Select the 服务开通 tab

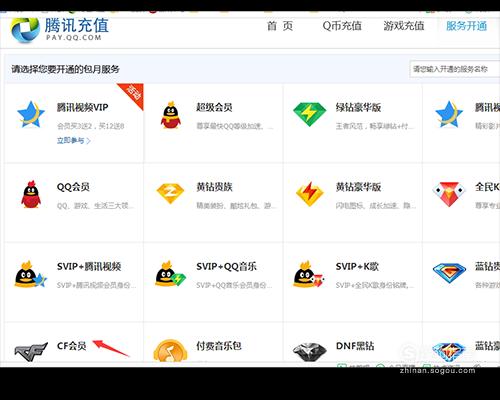[x=467, y=26]
